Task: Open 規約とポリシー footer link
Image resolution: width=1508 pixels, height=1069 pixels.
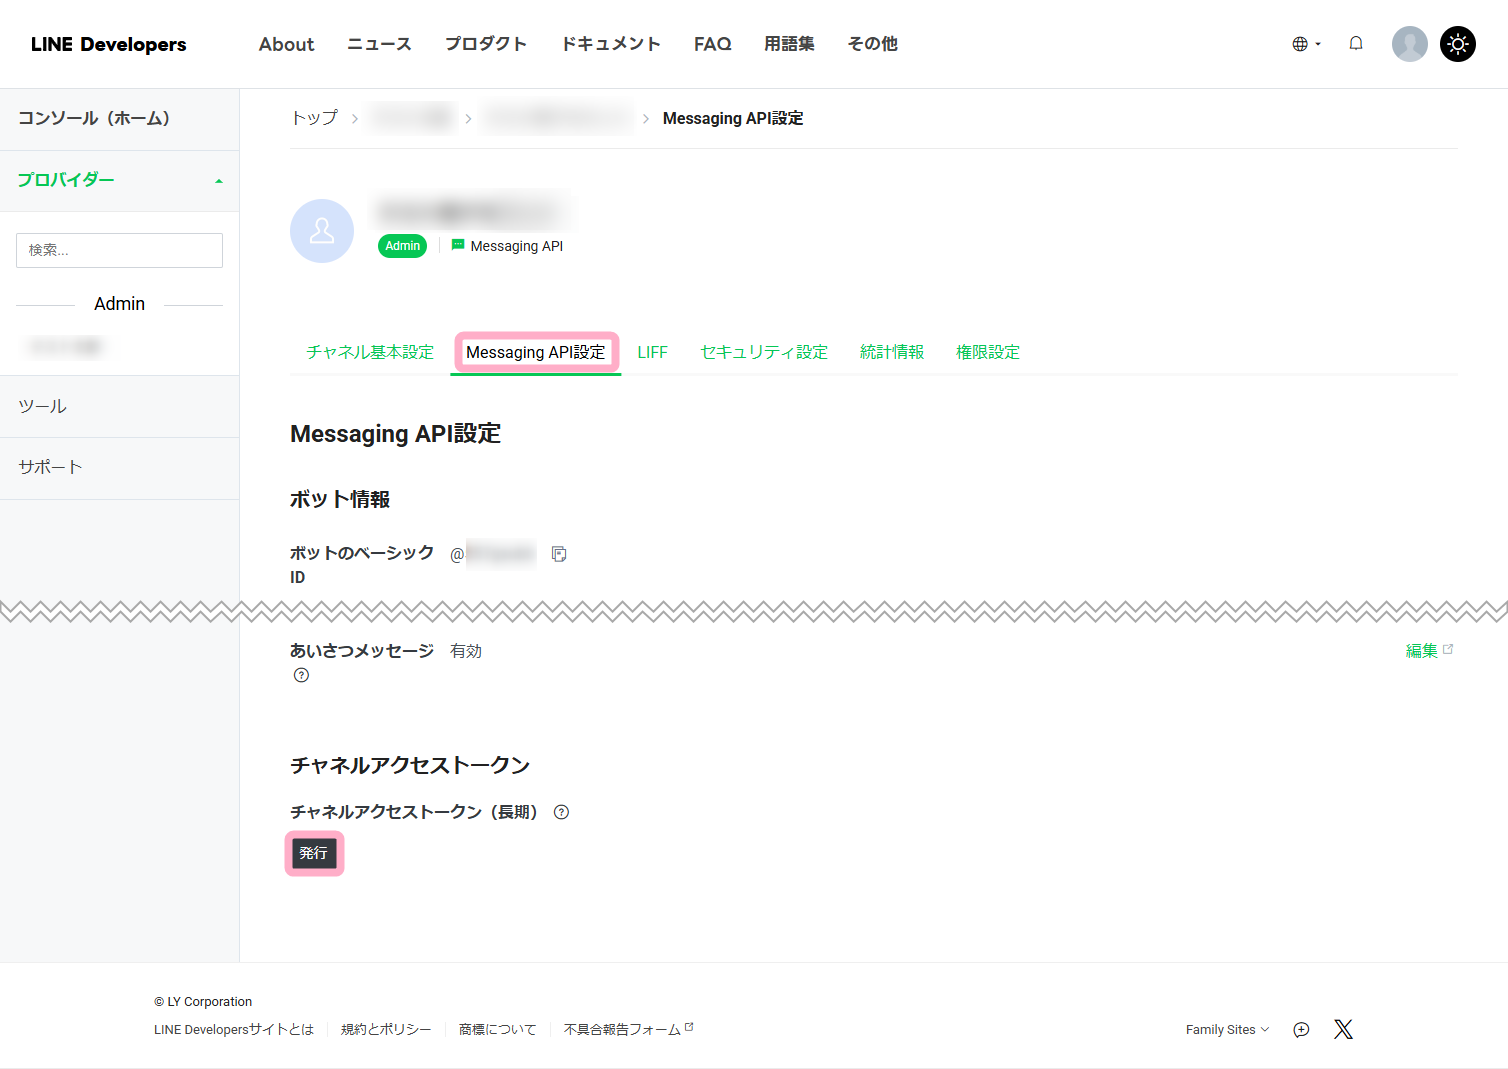Action: pyautogui.click(x=386, y=1030)
